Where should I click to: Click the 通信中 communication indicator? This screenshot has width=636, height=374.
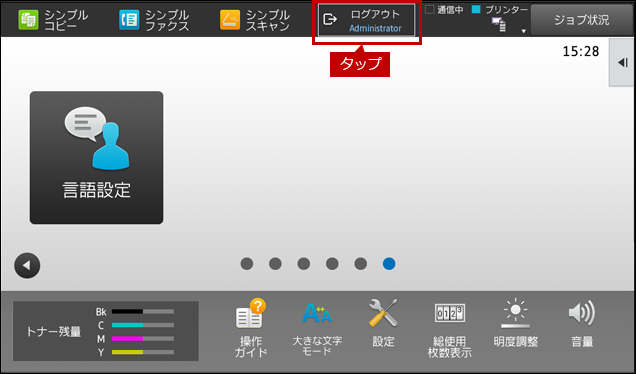(x=444, y=10)
